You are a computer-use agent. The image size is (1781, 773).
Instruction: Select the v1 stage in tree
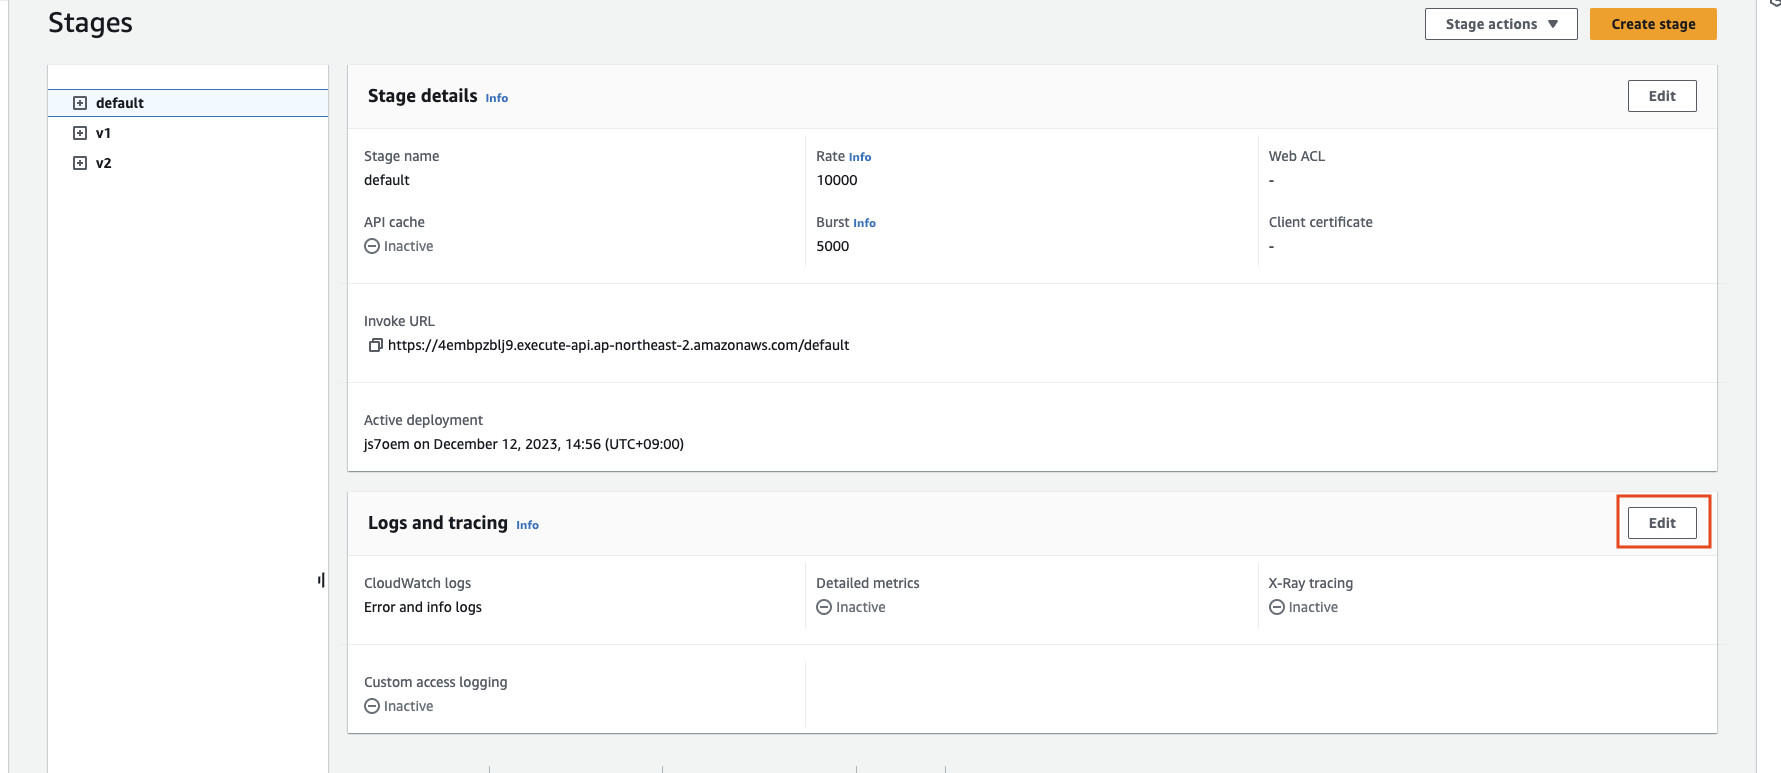(x=104, y=133)
